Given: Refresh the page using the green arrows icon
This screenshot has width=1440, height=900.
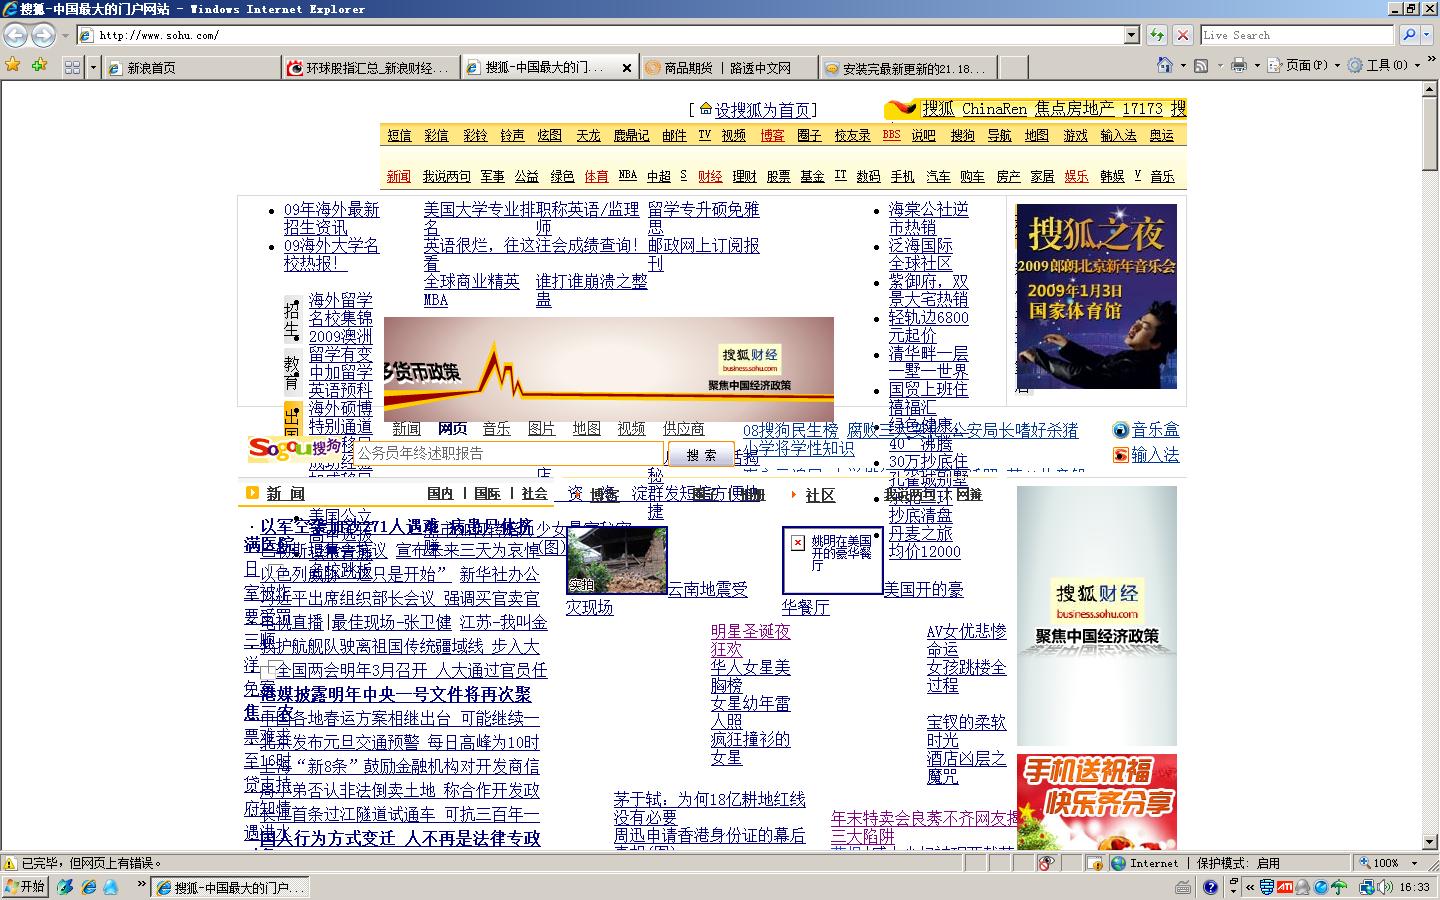Looking at the screenshot, I should coord(1157,35).
